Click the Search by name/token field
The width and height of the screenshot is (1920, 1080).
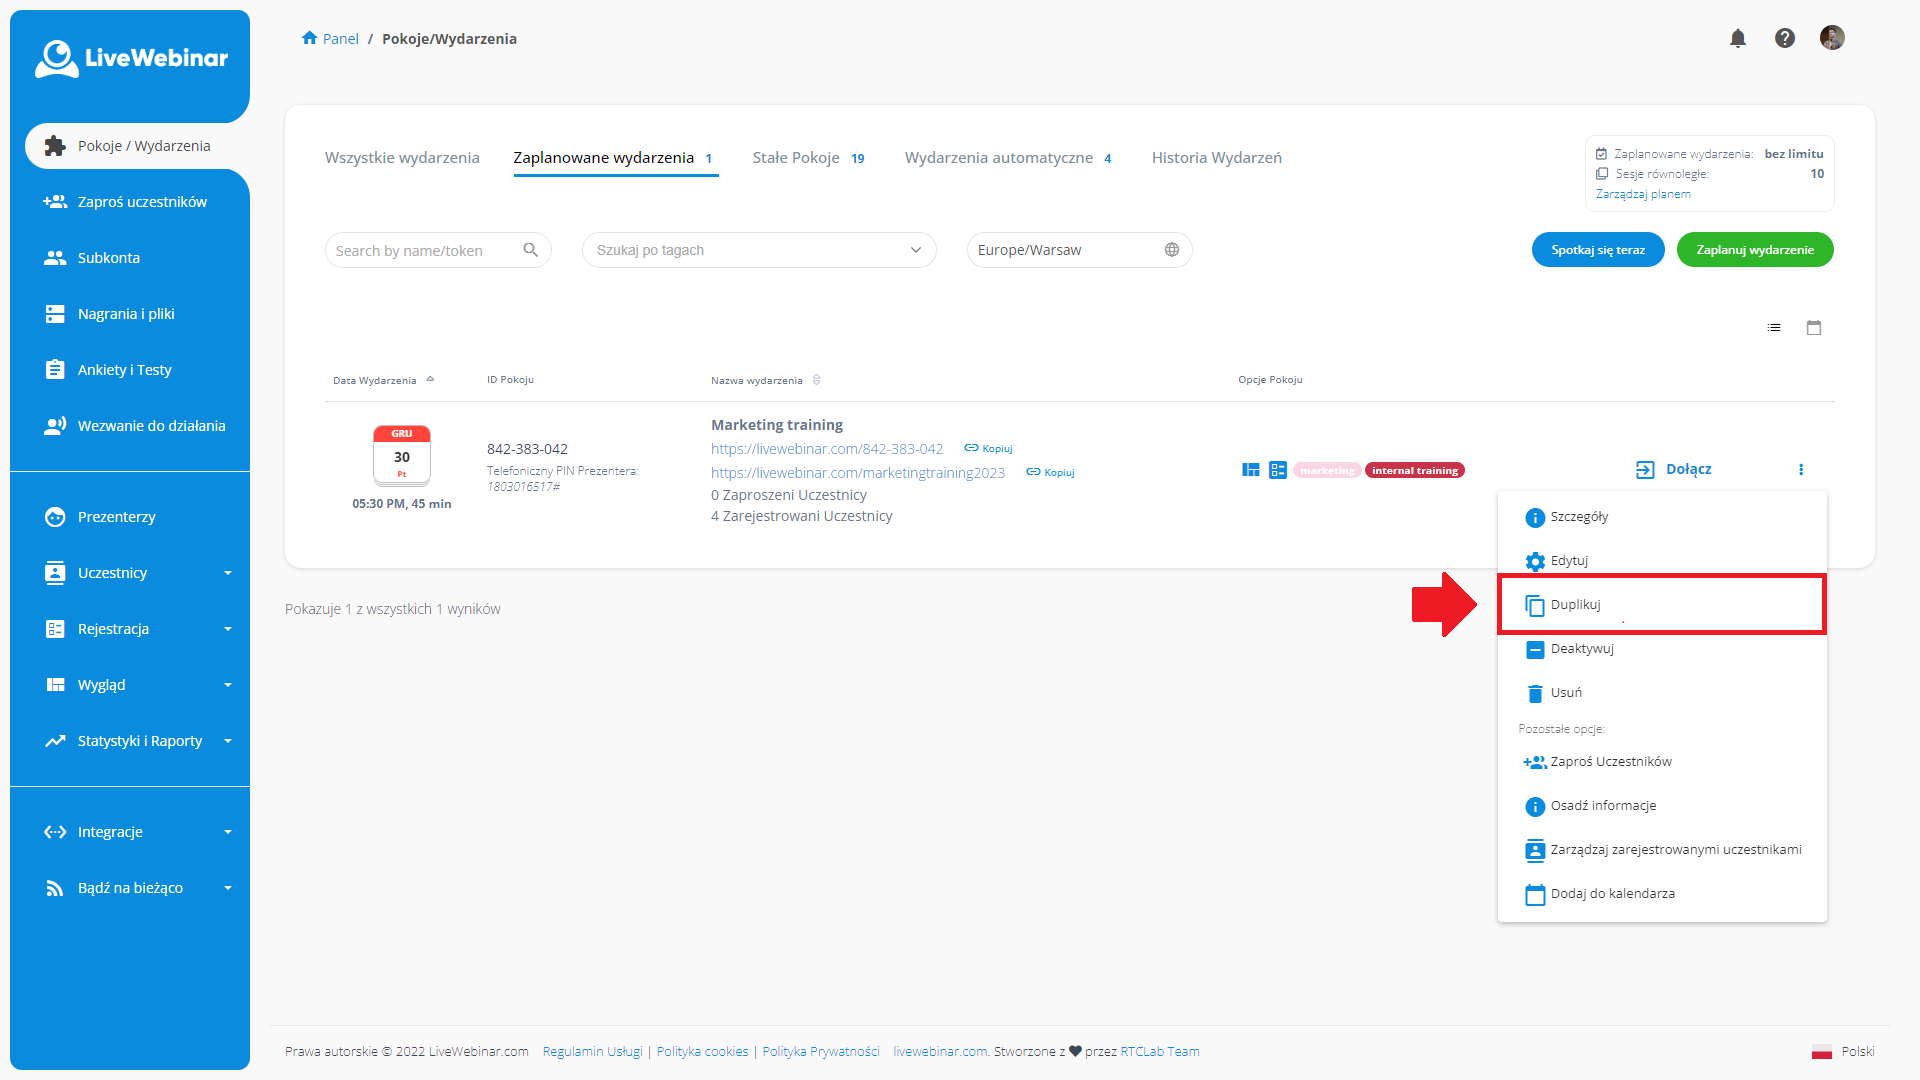[430, 250]
